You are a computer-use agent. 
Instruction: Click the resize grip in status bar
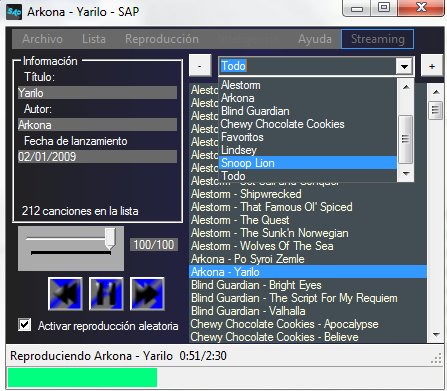pos(436,358)
